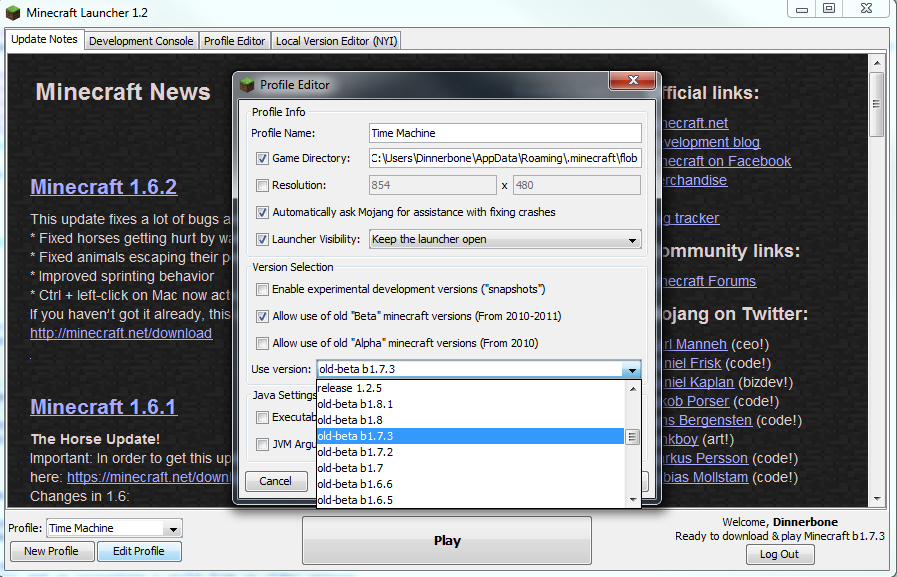Open the Minecraft Forums link
The height and width of the screenshot is (577, 897).
pyautogui.click(x=708, y=281)
